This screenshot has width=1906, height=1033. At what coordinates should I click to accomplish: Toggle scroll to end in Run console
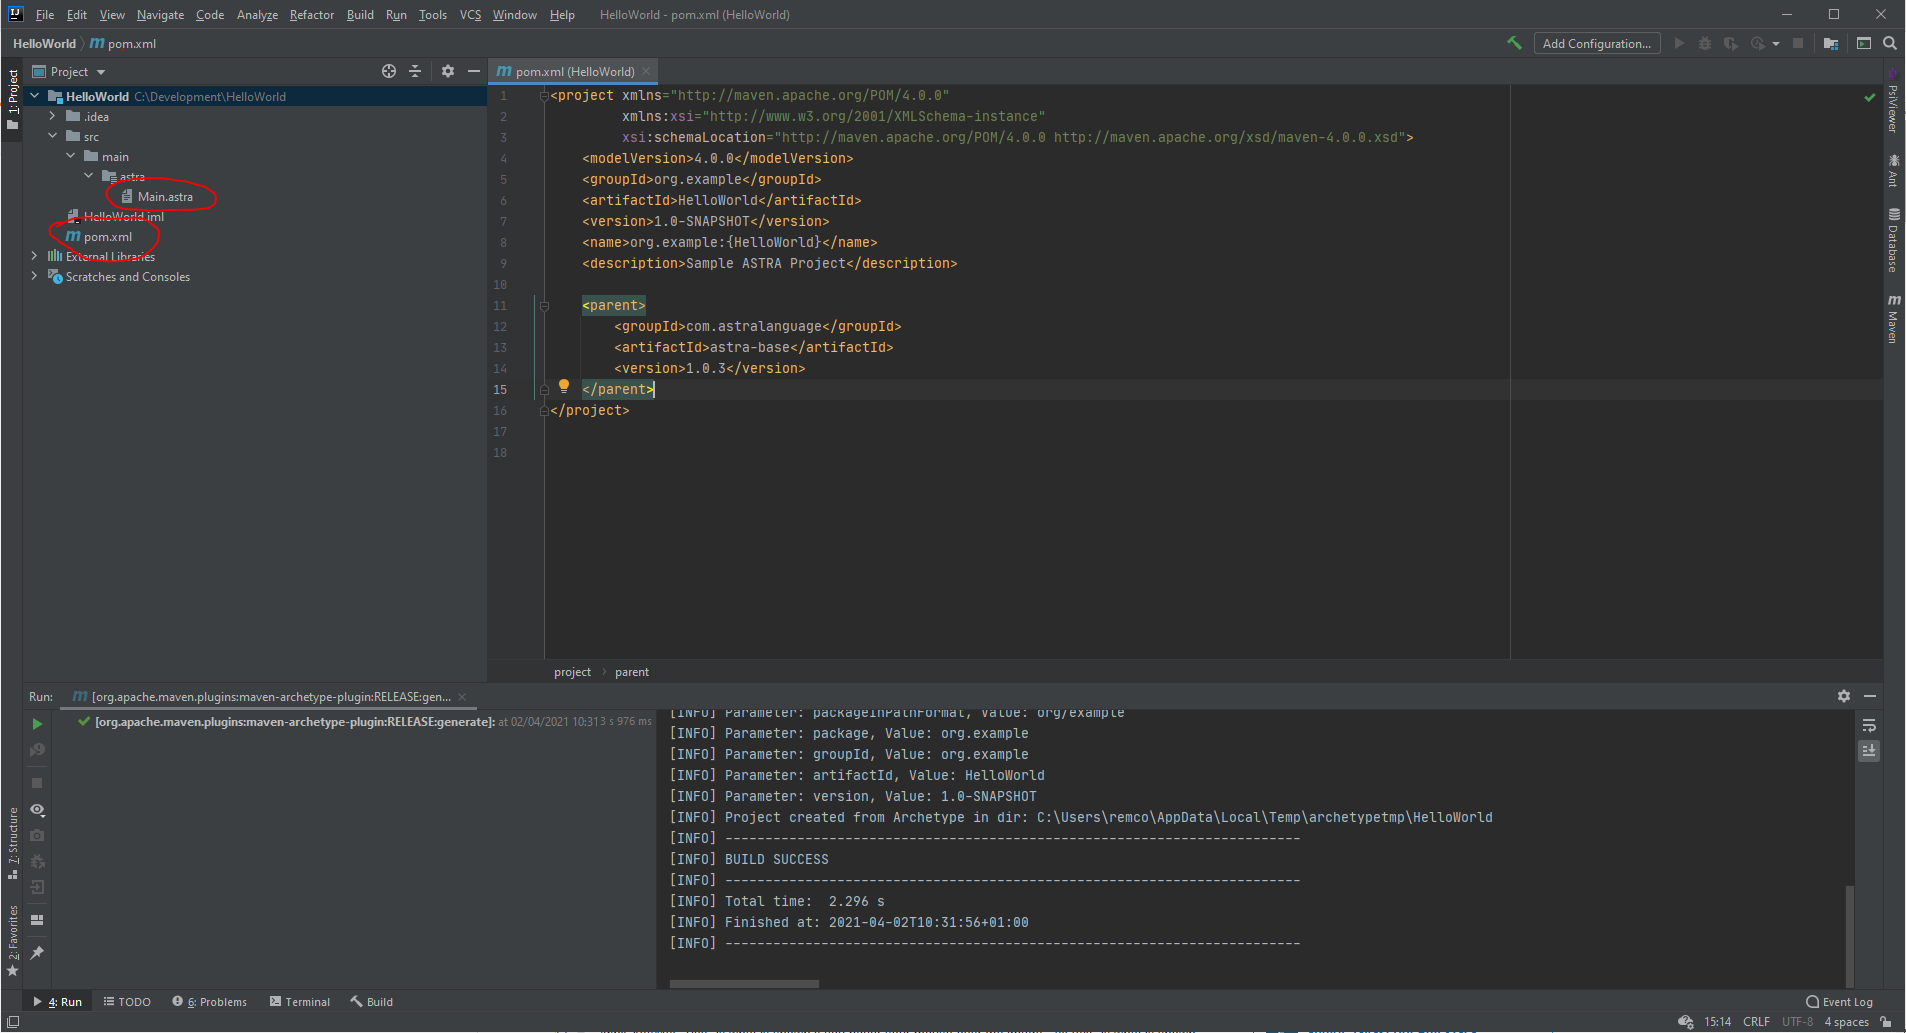tap(1869, 750)
